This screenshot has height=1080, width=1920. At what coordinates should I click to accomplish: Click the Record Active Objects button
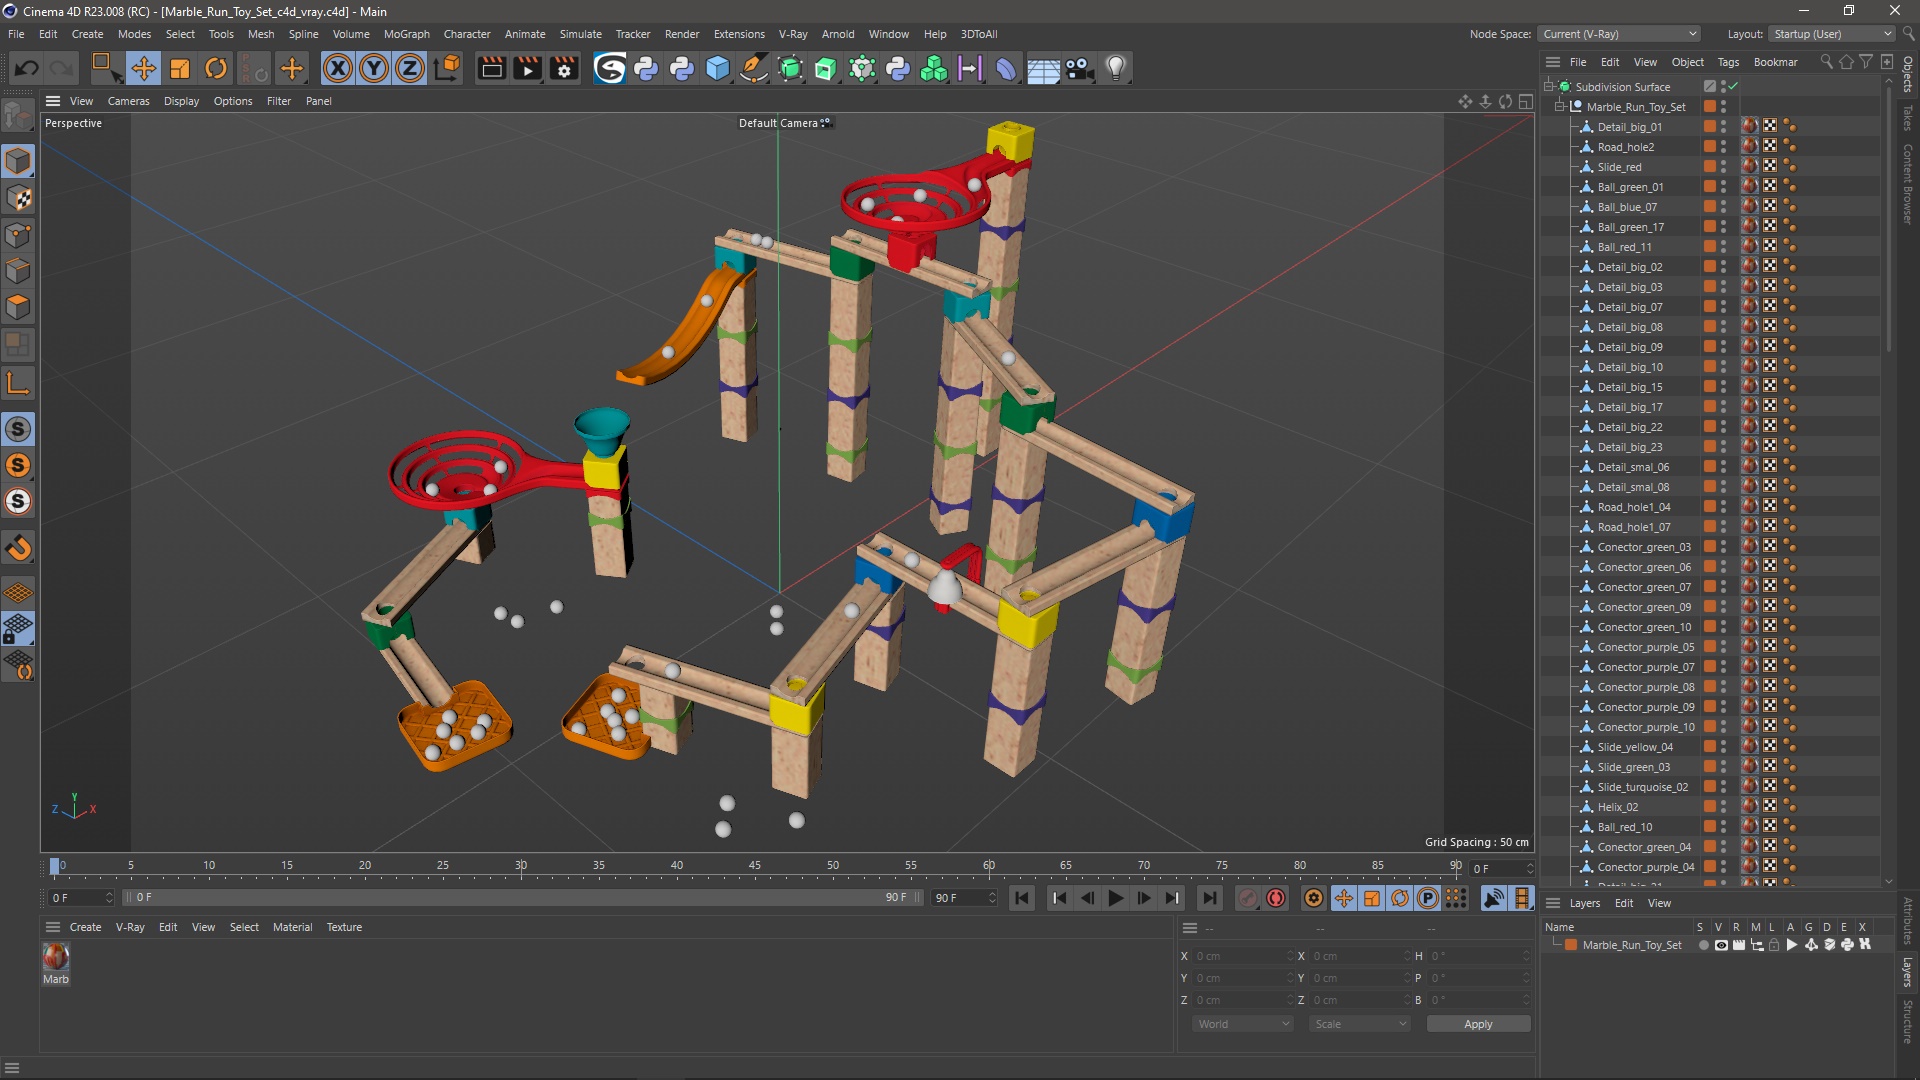point(1247,898)
